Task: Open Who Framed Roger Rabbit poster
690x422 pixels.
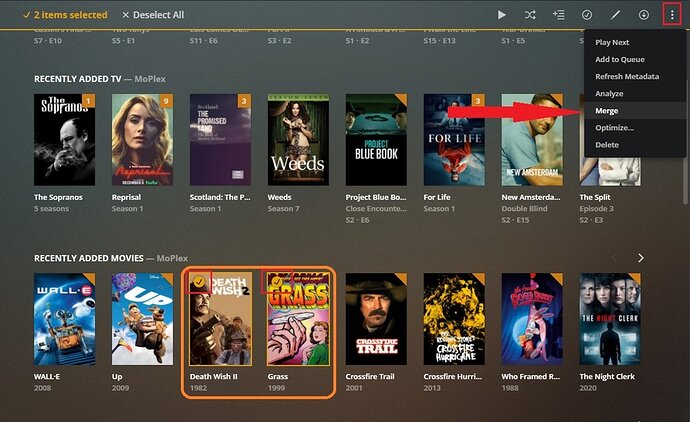Action: tap(532, 319)
